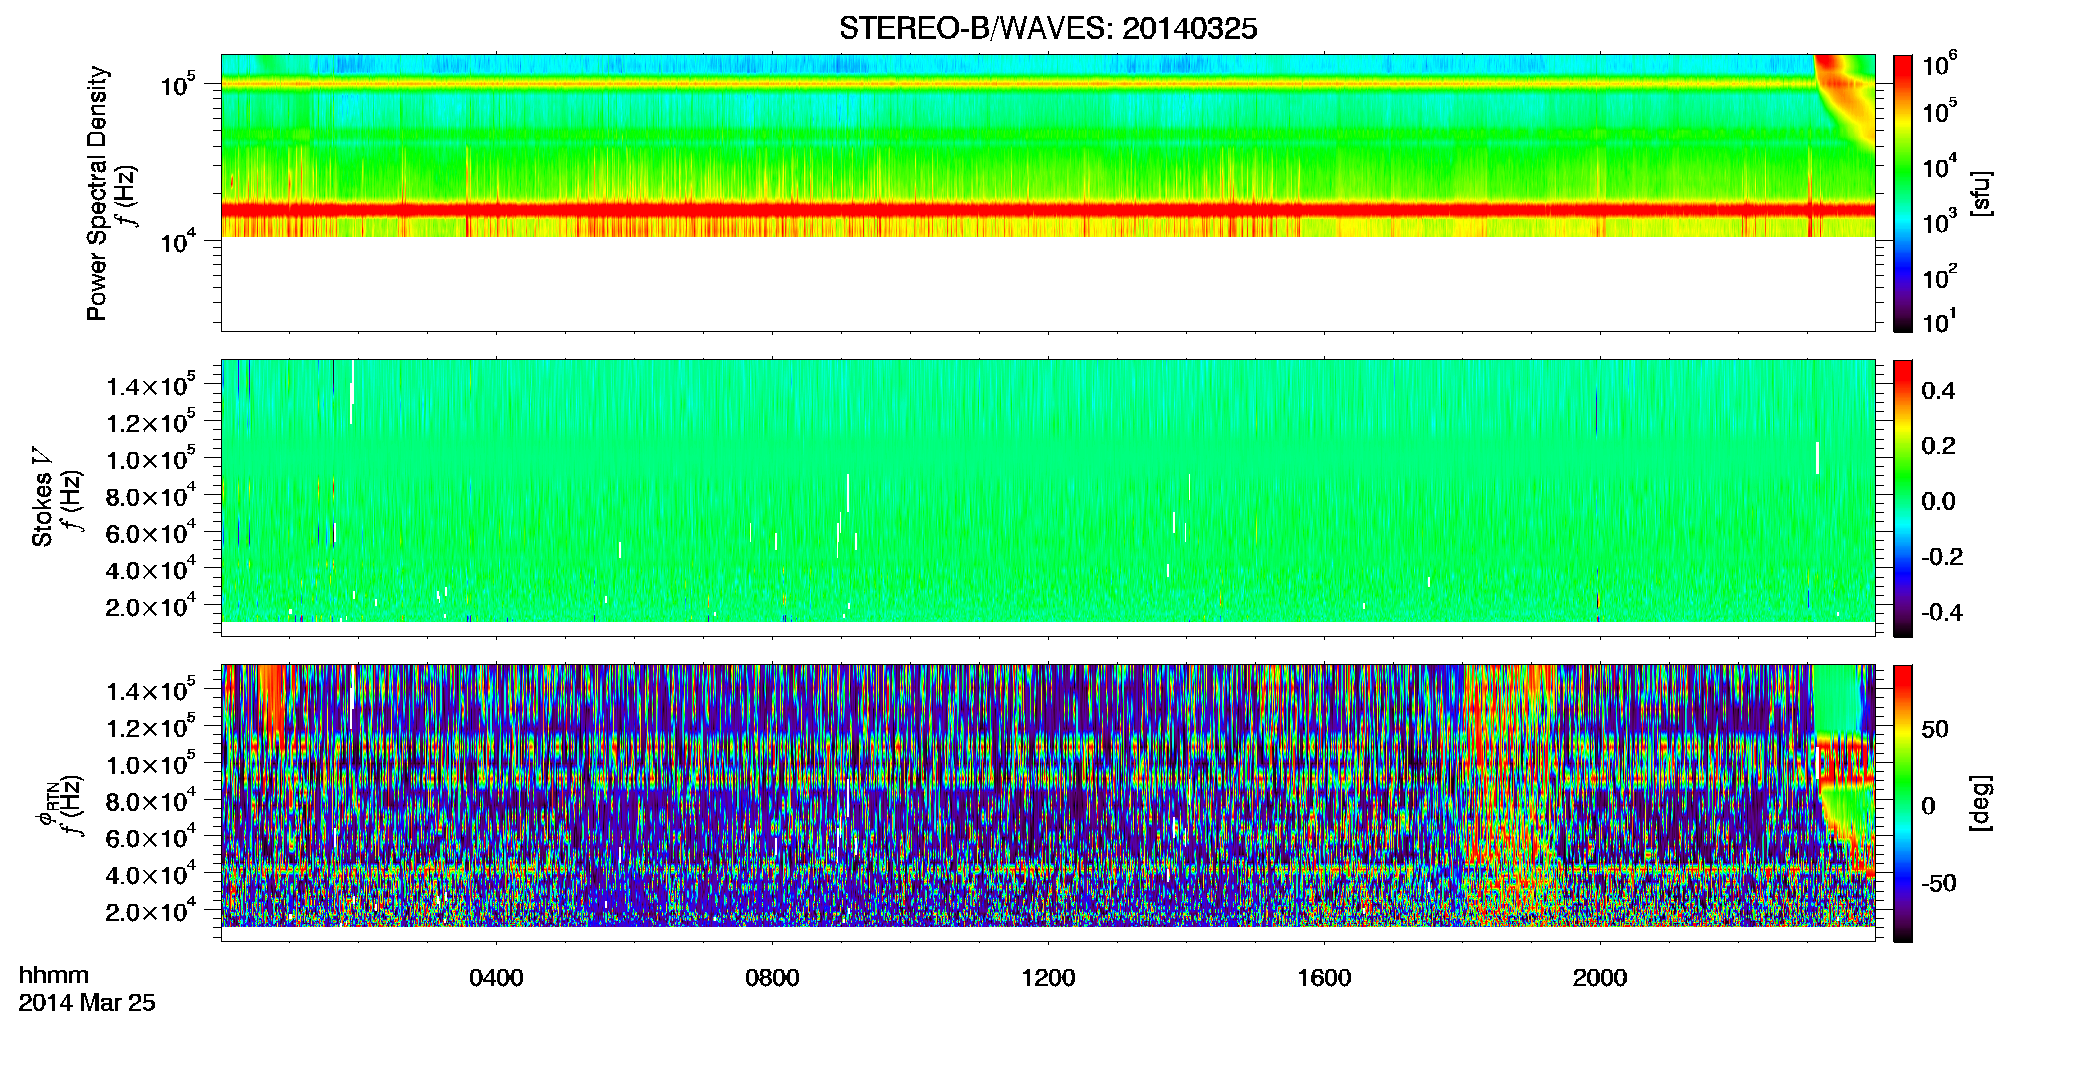Viewport: 2096px width, 1080px height.
Task: Click the STEREO-B/WAVES: 20140325 plot title
Action: [x=1048, y=29]
